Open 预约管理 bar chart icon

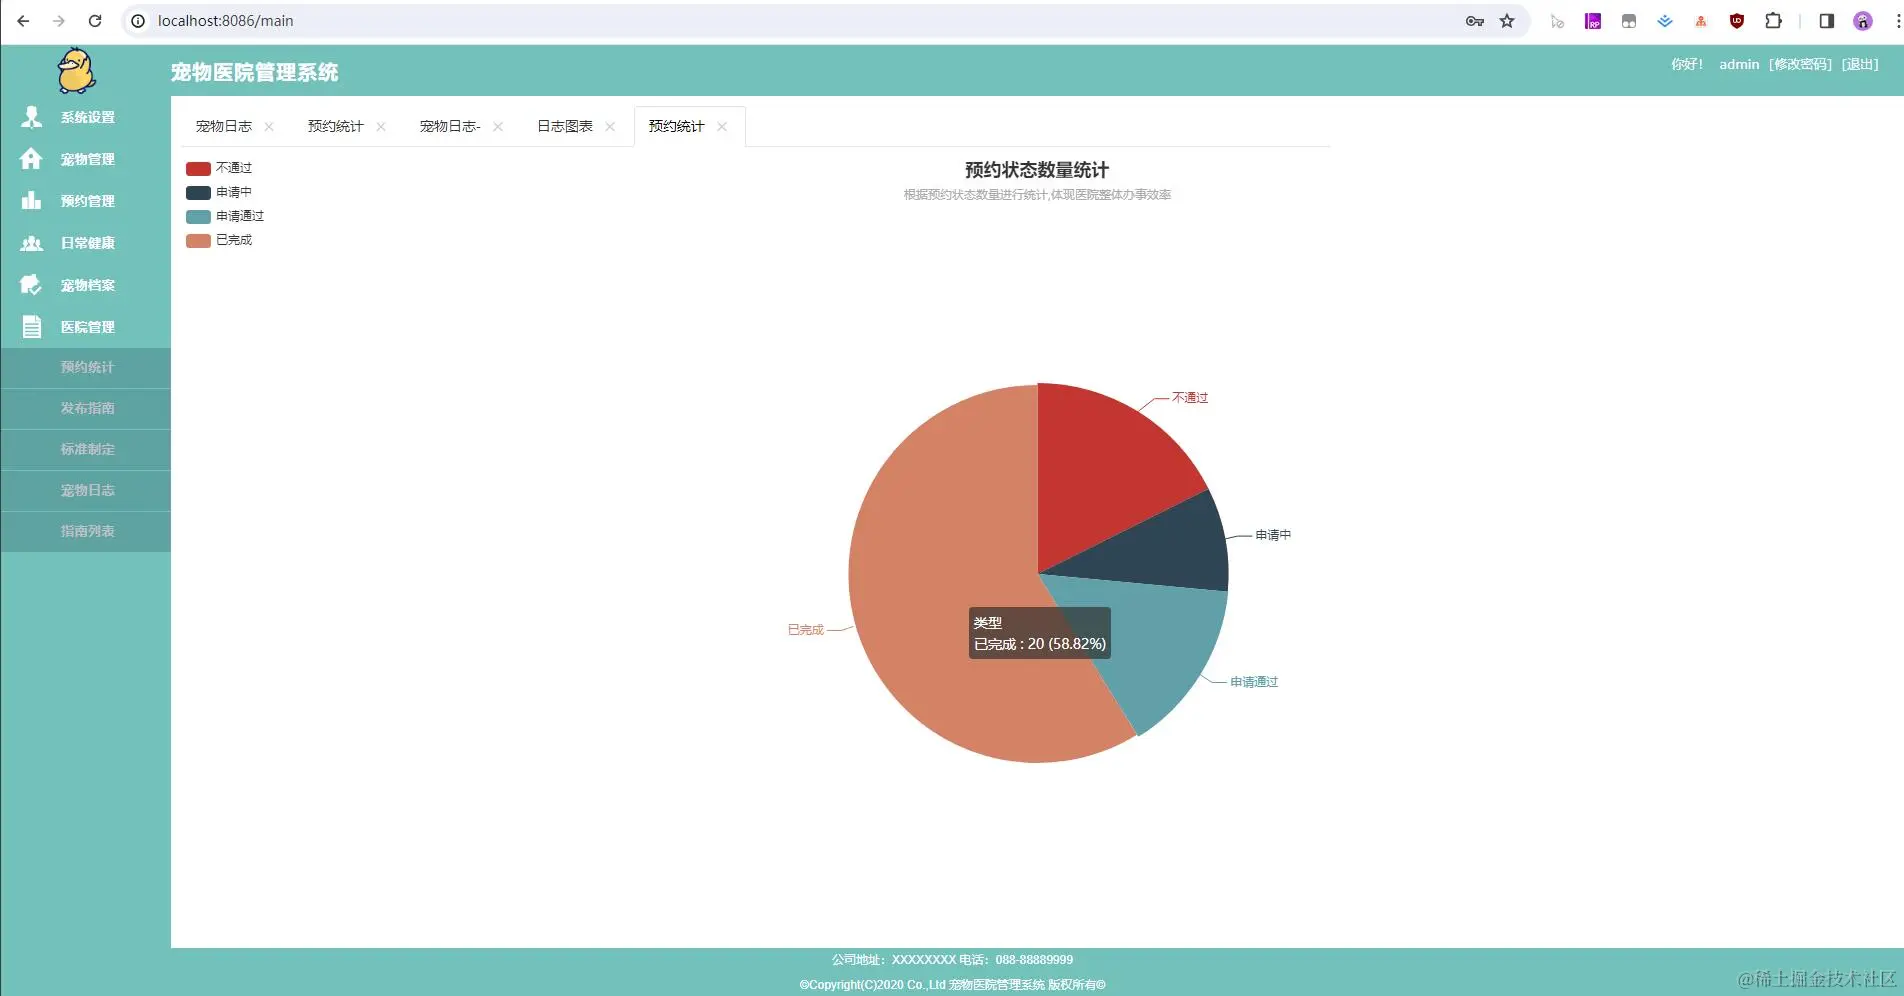(32, 201)
